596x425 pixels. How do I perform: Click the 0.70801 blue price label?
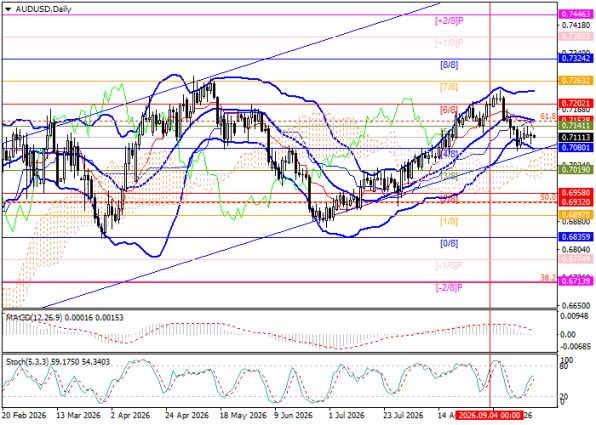[x=575, y=147]
